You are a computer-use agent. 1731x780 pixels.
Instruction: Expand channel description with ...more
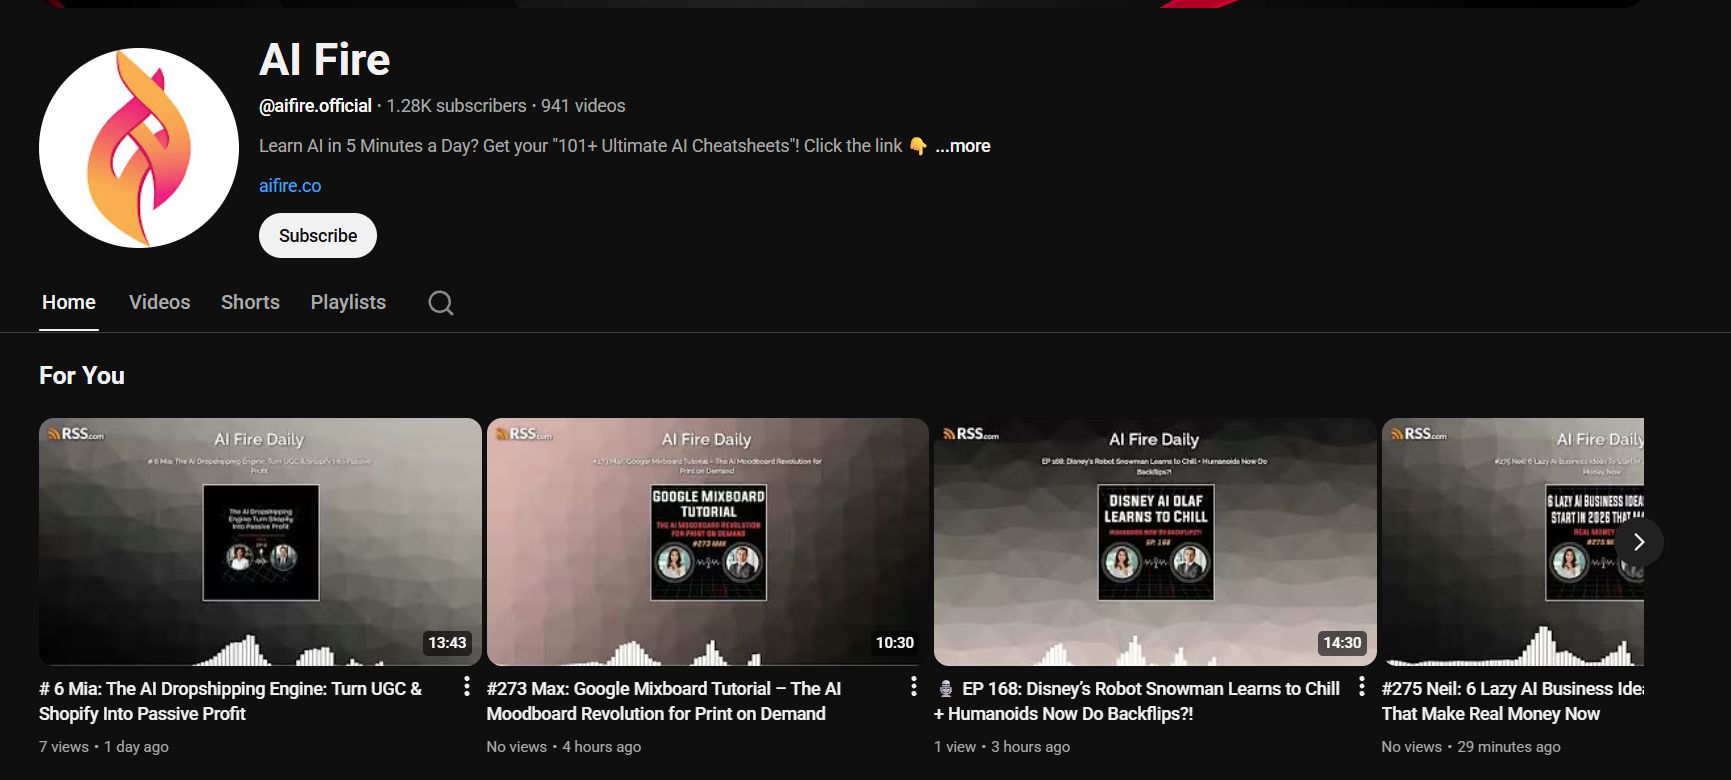pos(963,146)
